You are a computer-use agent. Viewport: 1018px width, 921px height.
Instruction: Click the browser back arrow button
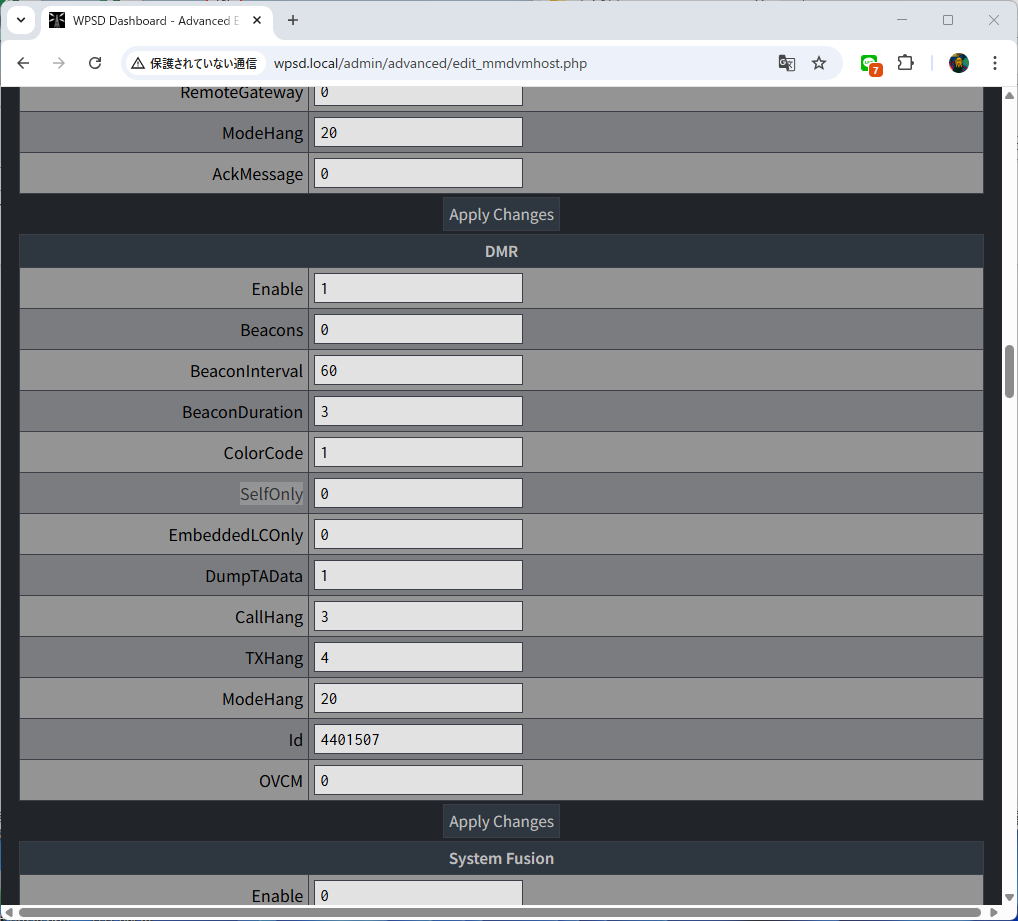[x=24, y=63]
